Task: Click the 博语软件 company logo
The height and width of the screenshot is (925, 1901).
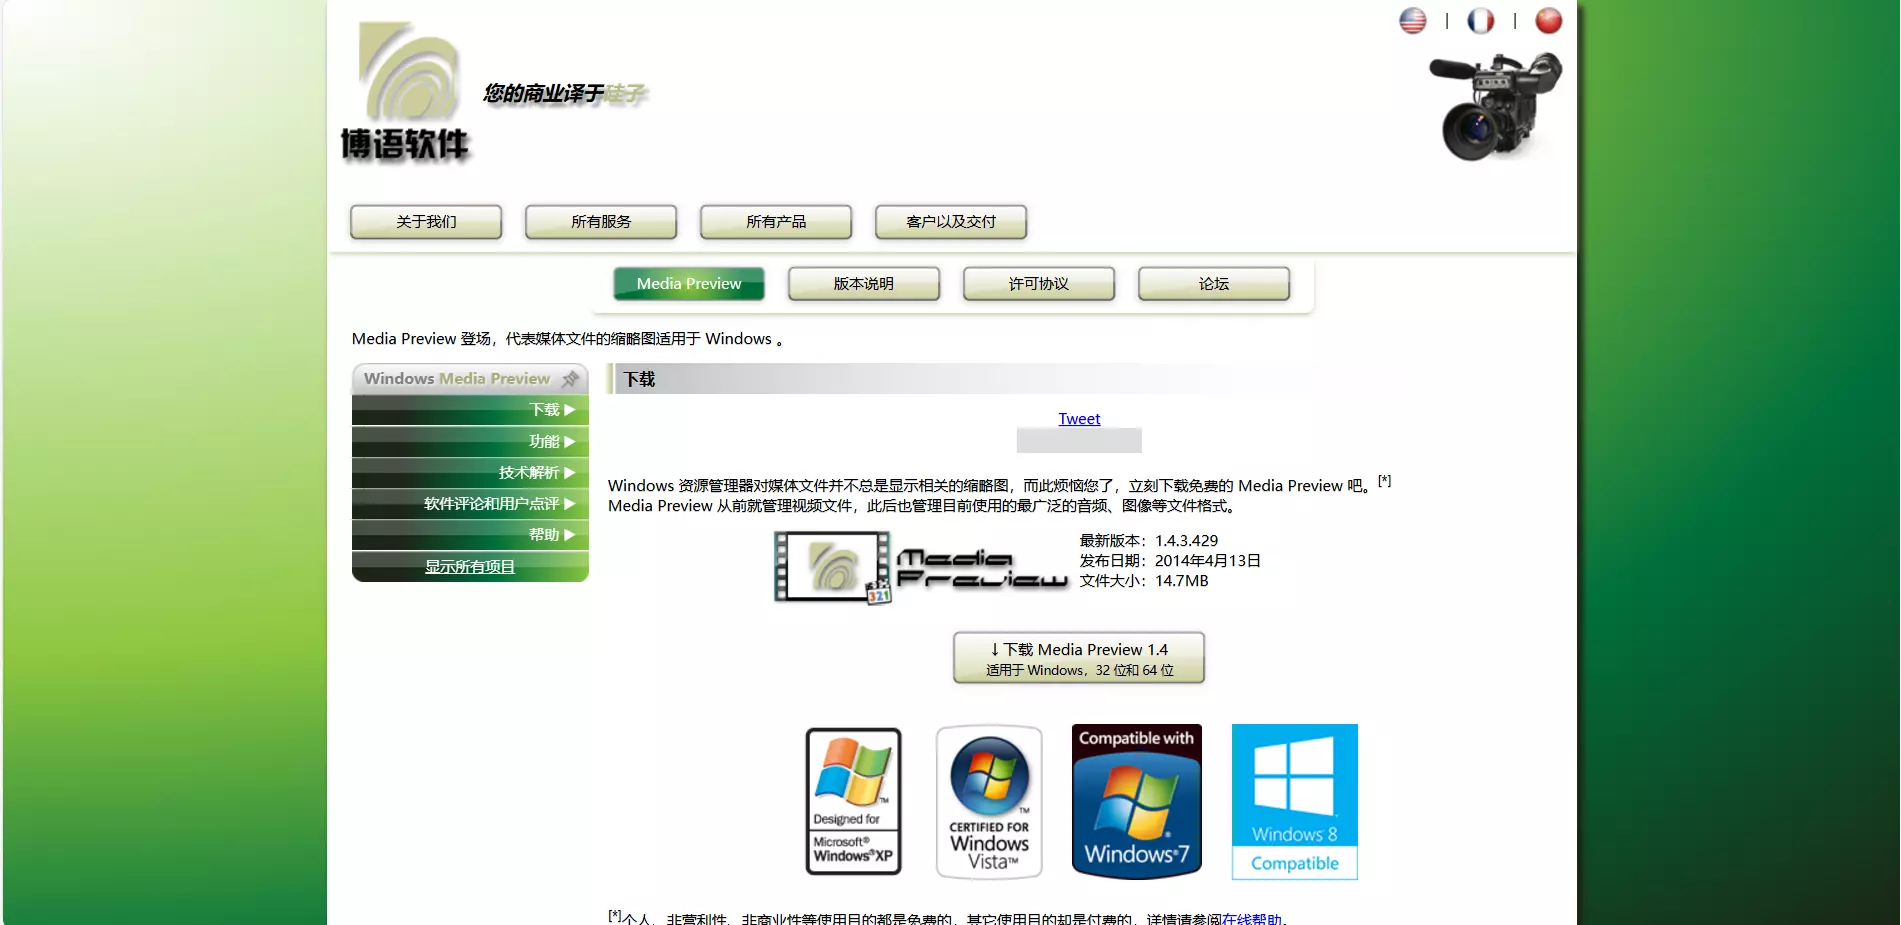Action: click(405, 92)
